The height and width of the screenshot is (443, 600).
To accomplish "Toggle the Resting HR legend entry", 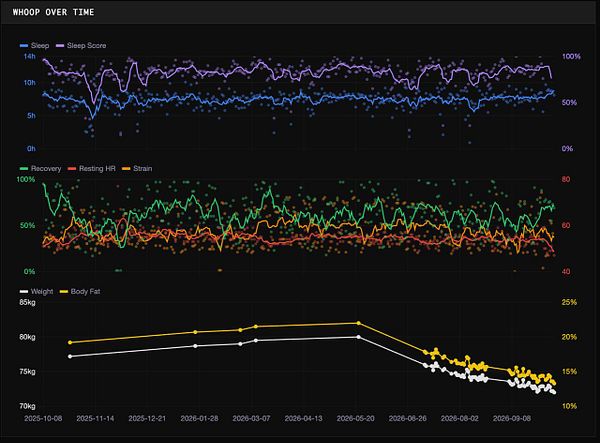I will 91,169.
